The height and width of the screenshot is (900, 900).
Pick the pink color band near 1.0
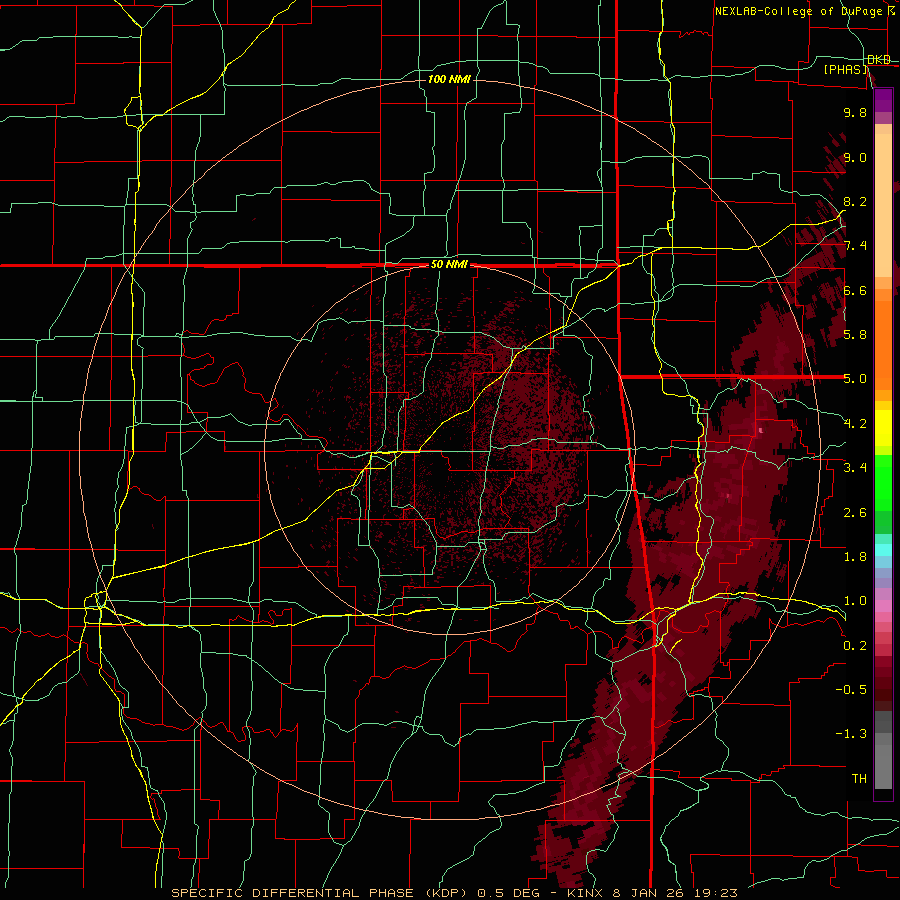(883, 606)
